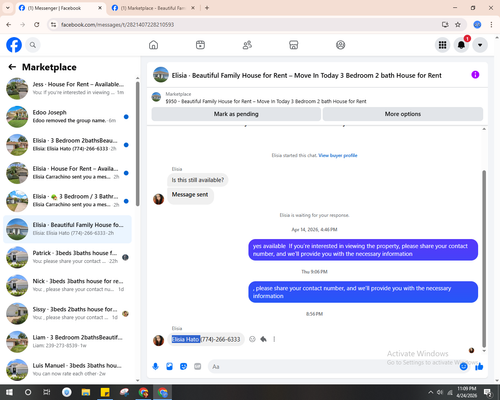Viewport: 500px width, 400px height.
Task: Open Elisia 3 Bedroom 2baths conversation
Action: click(67, 145)
